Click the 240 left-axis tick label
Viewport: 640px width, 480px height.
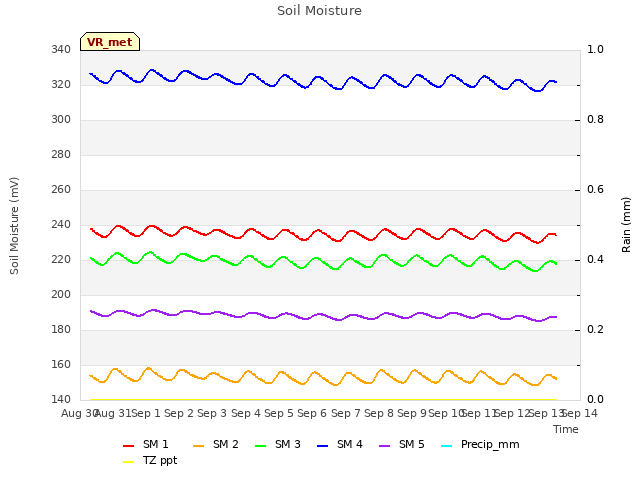[x=61, y=225]
